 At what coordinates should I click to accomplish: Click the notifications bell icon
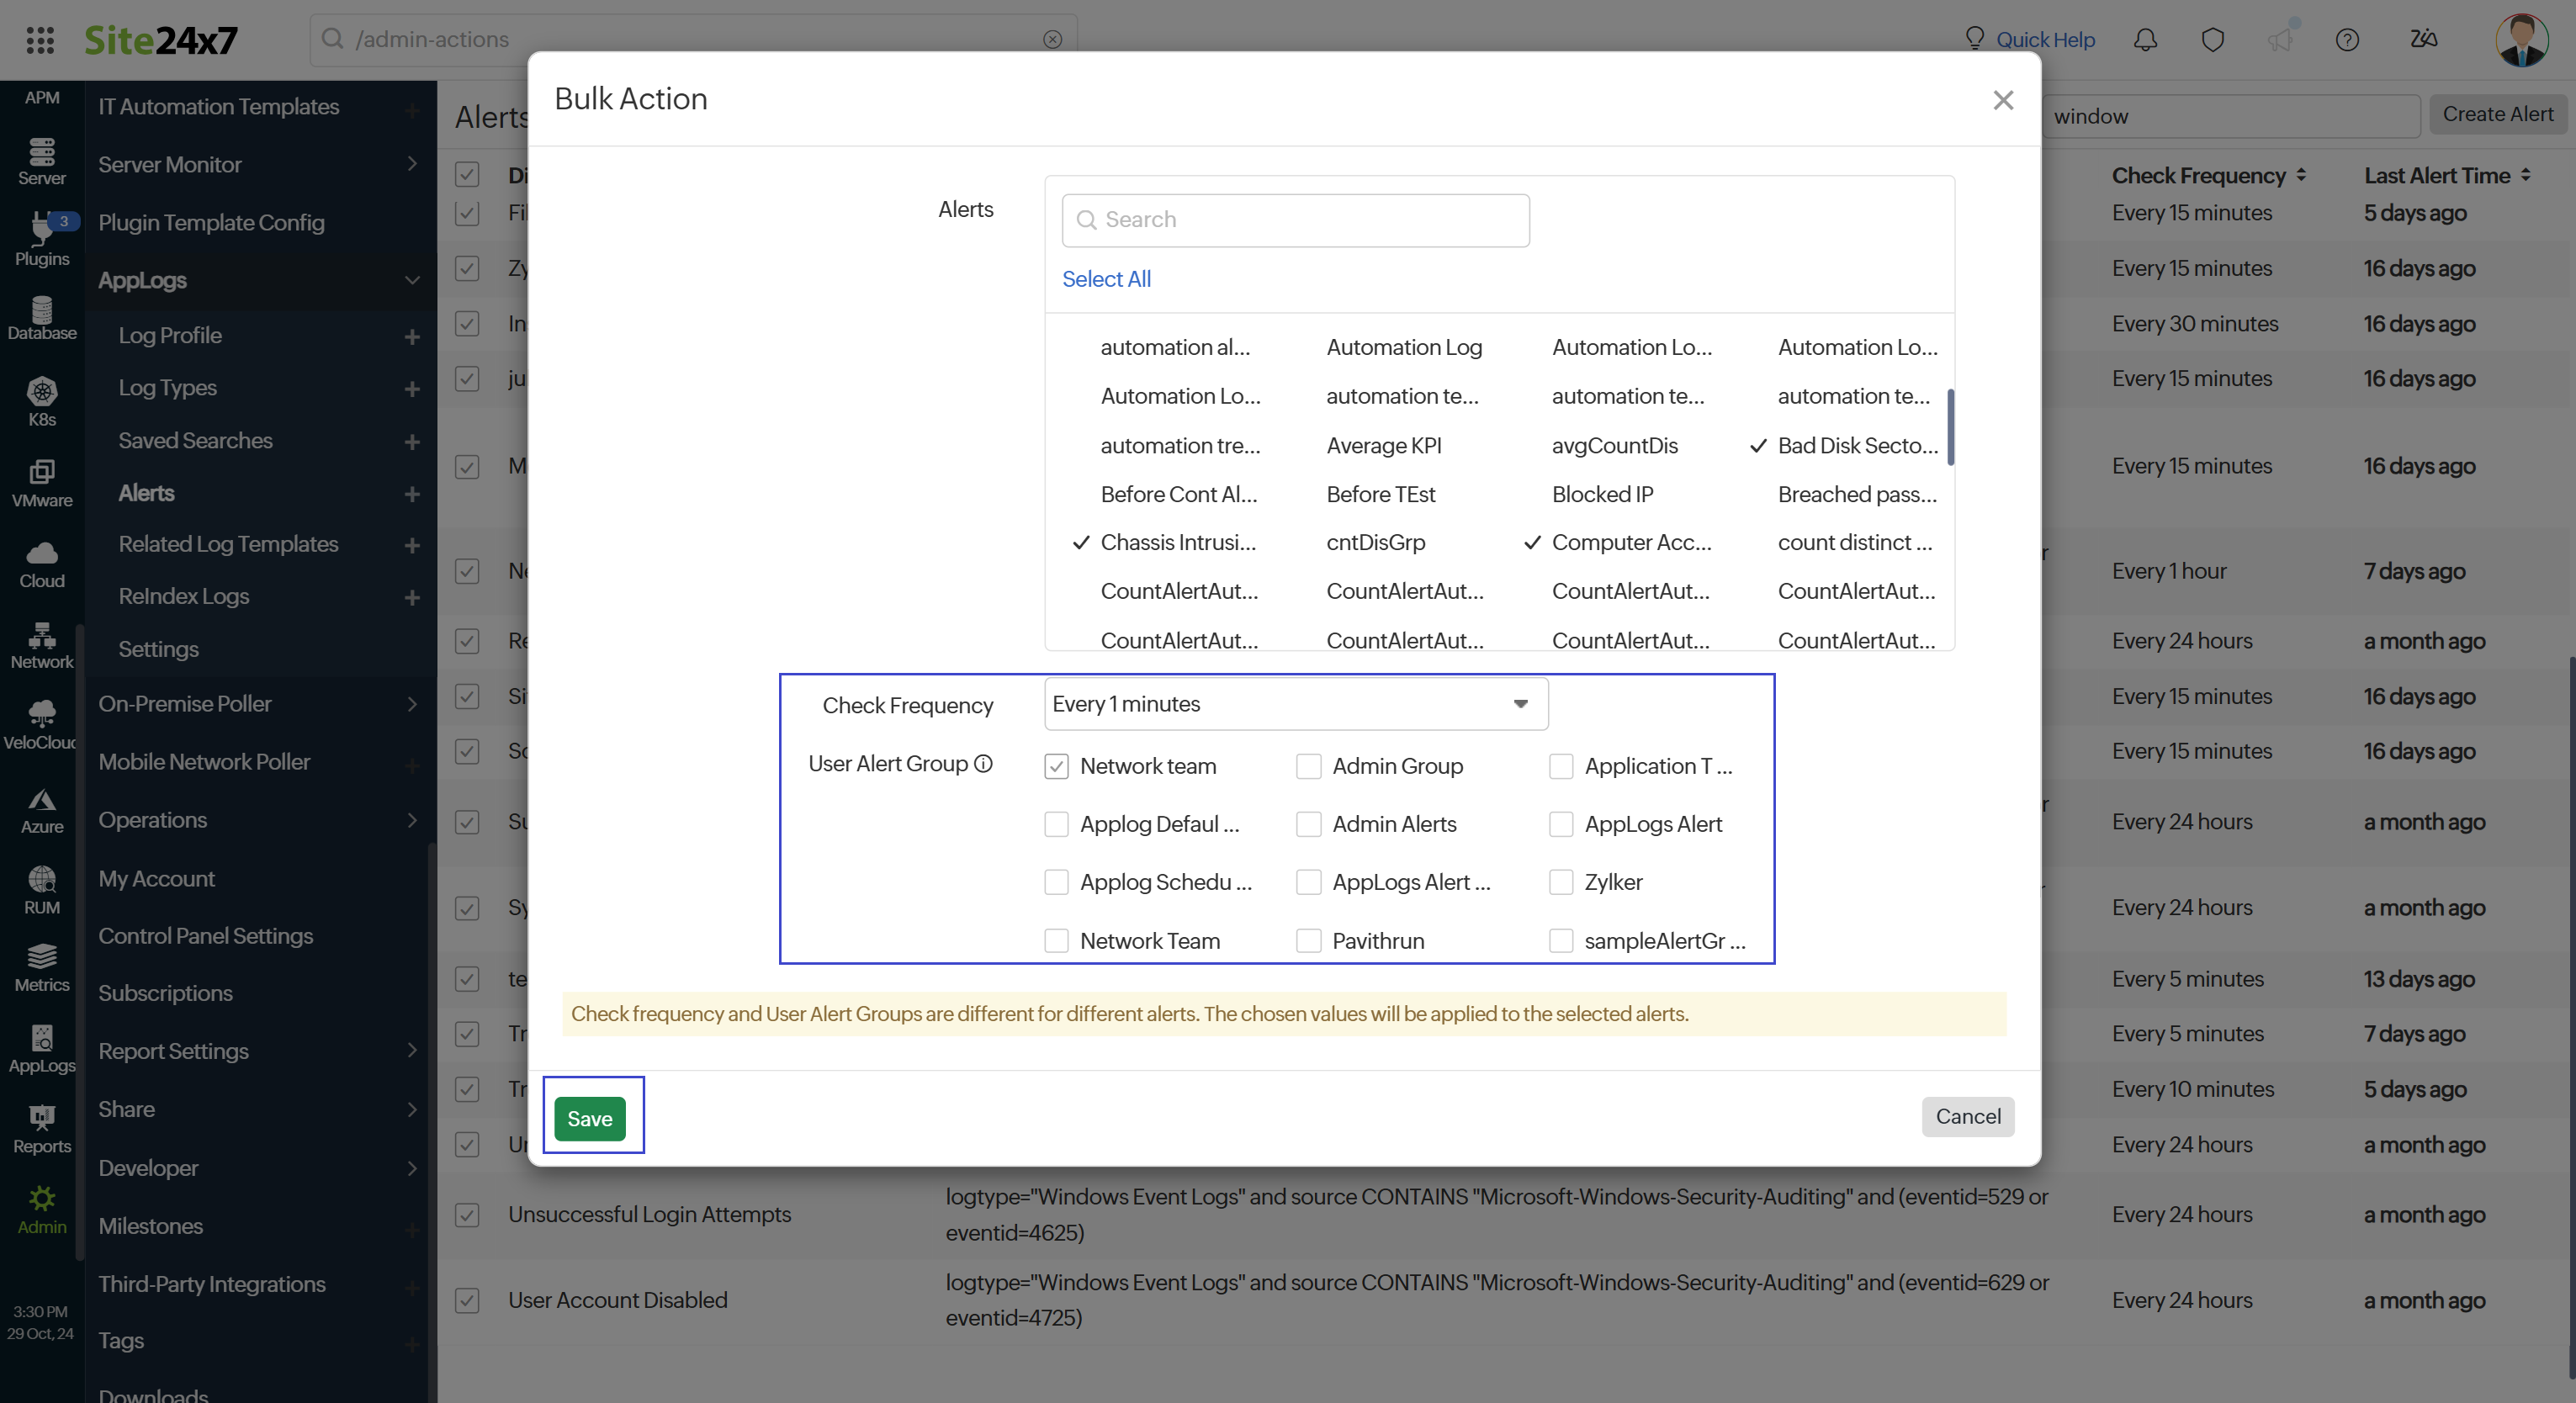point(2144,38)
